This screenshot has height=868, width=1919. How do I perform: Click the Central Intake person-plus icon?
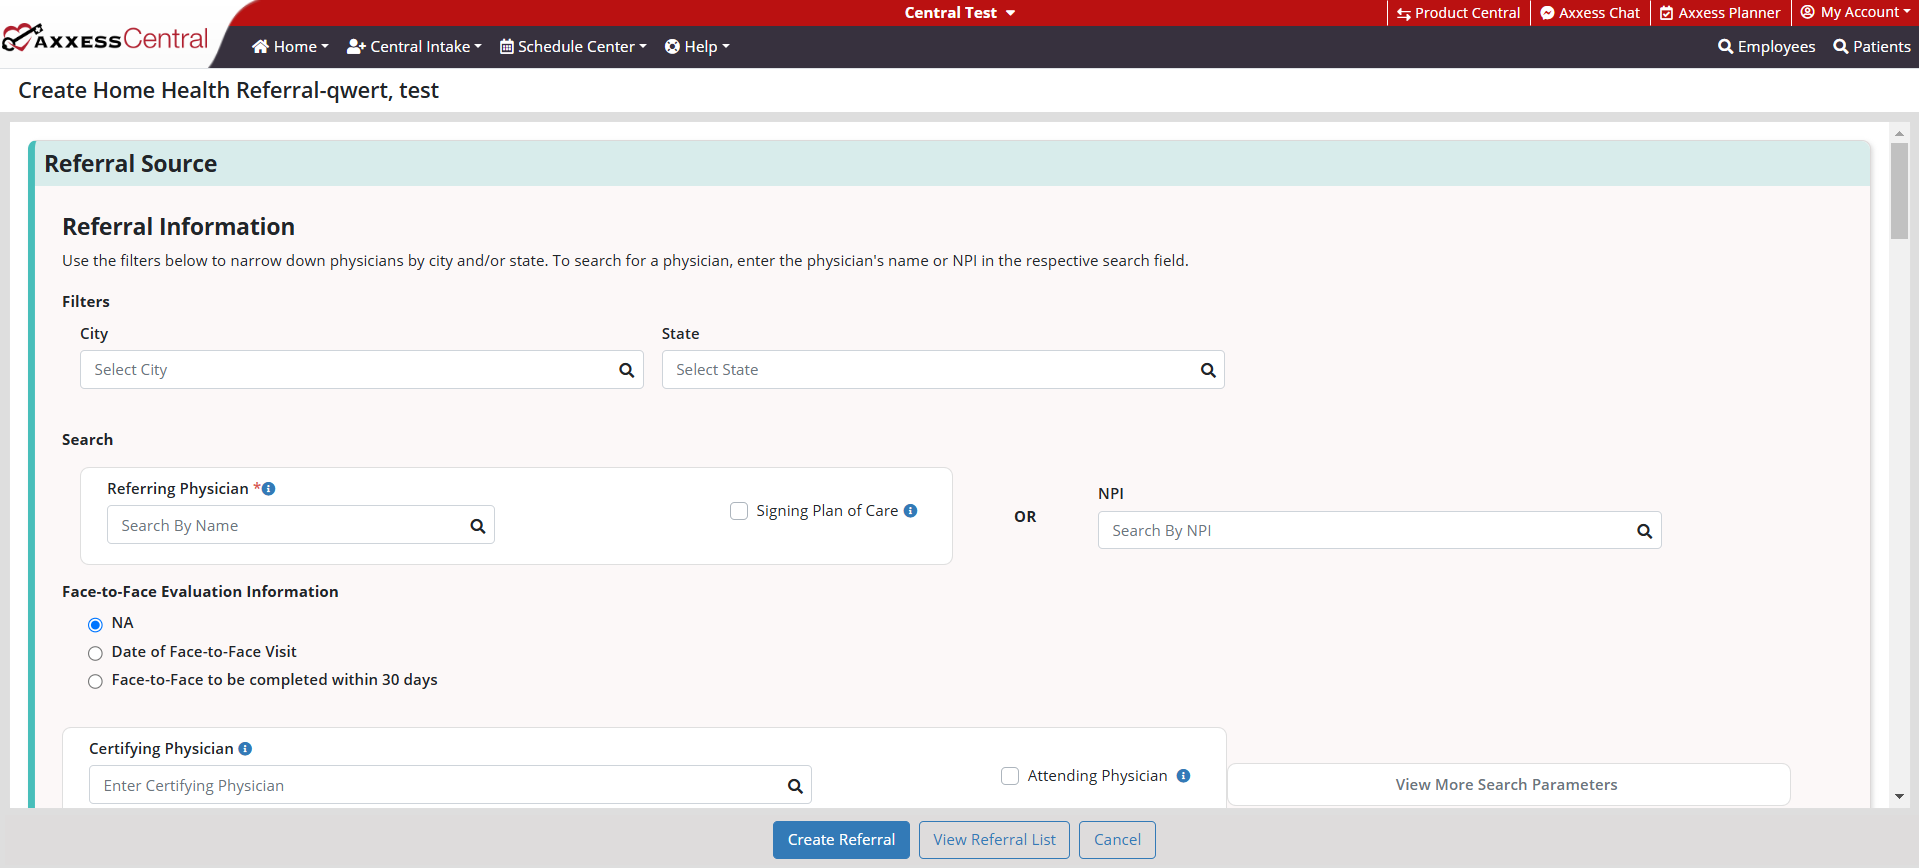pyautogui.click(x=356, y=46)
